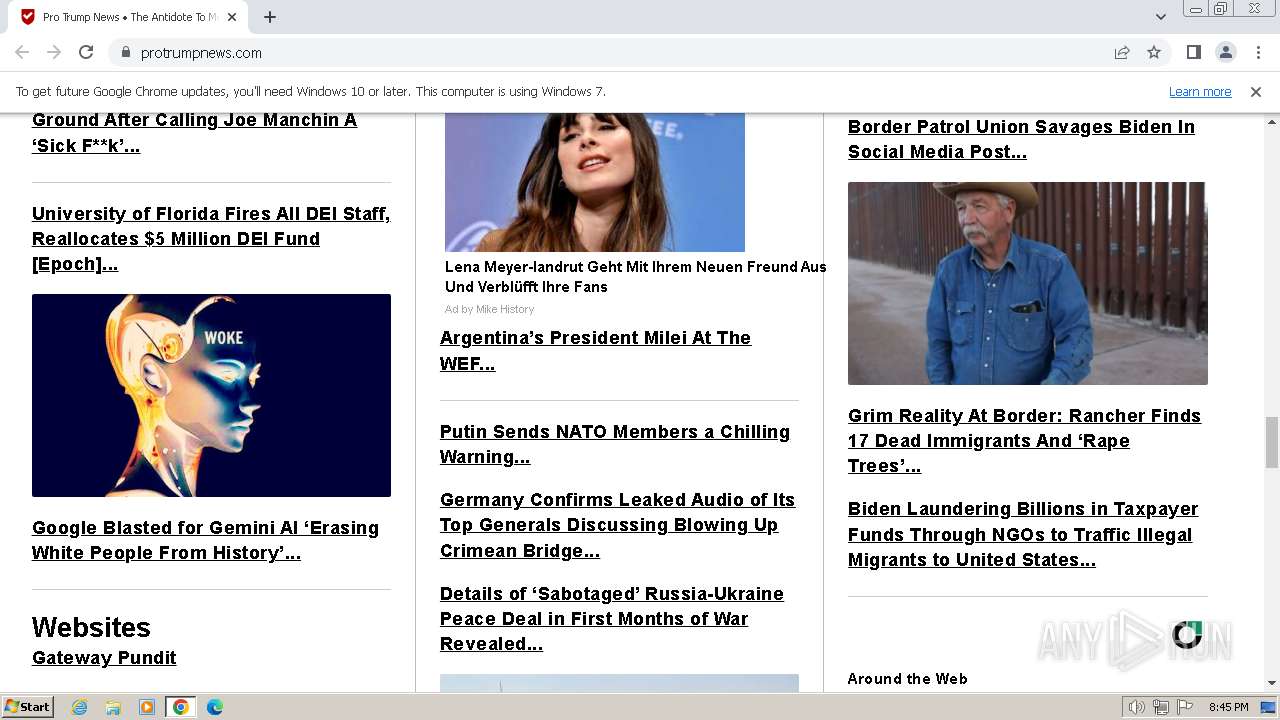Open Sabotaged Russia-Ukraine Peace Deal article
The image size is (1280, 720).
point(612,619)
